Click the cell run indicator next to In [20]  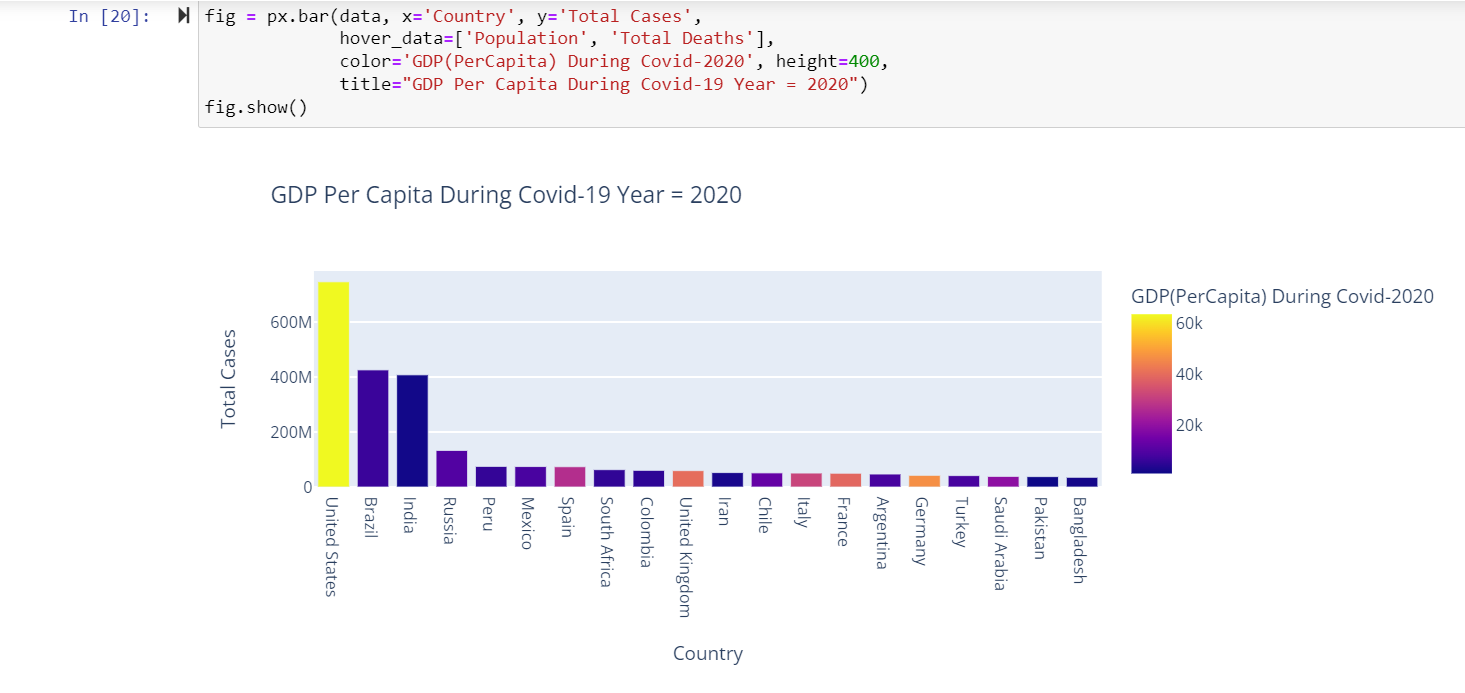(x=182, y=15)
